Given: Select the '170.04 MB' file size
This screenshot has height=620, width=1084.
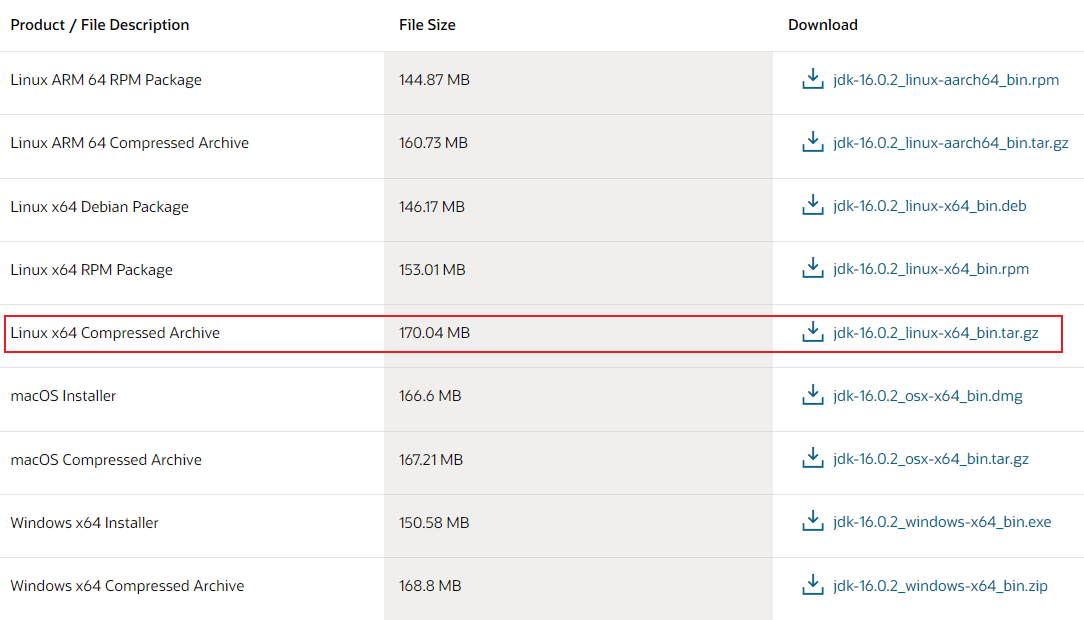Looking at the screenshot, I should [x=434, y=333].
